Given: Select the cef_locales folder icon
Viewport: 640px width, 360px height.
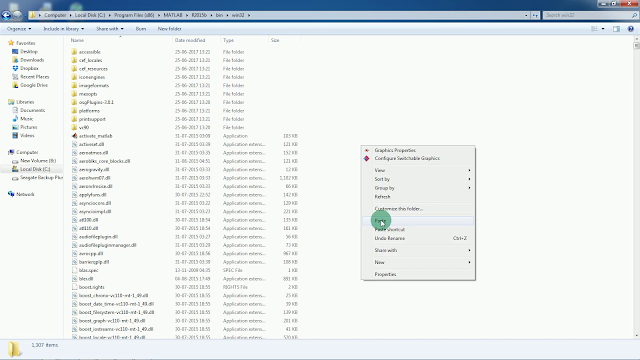Looking at the screenshot, I should click(74, 60).
